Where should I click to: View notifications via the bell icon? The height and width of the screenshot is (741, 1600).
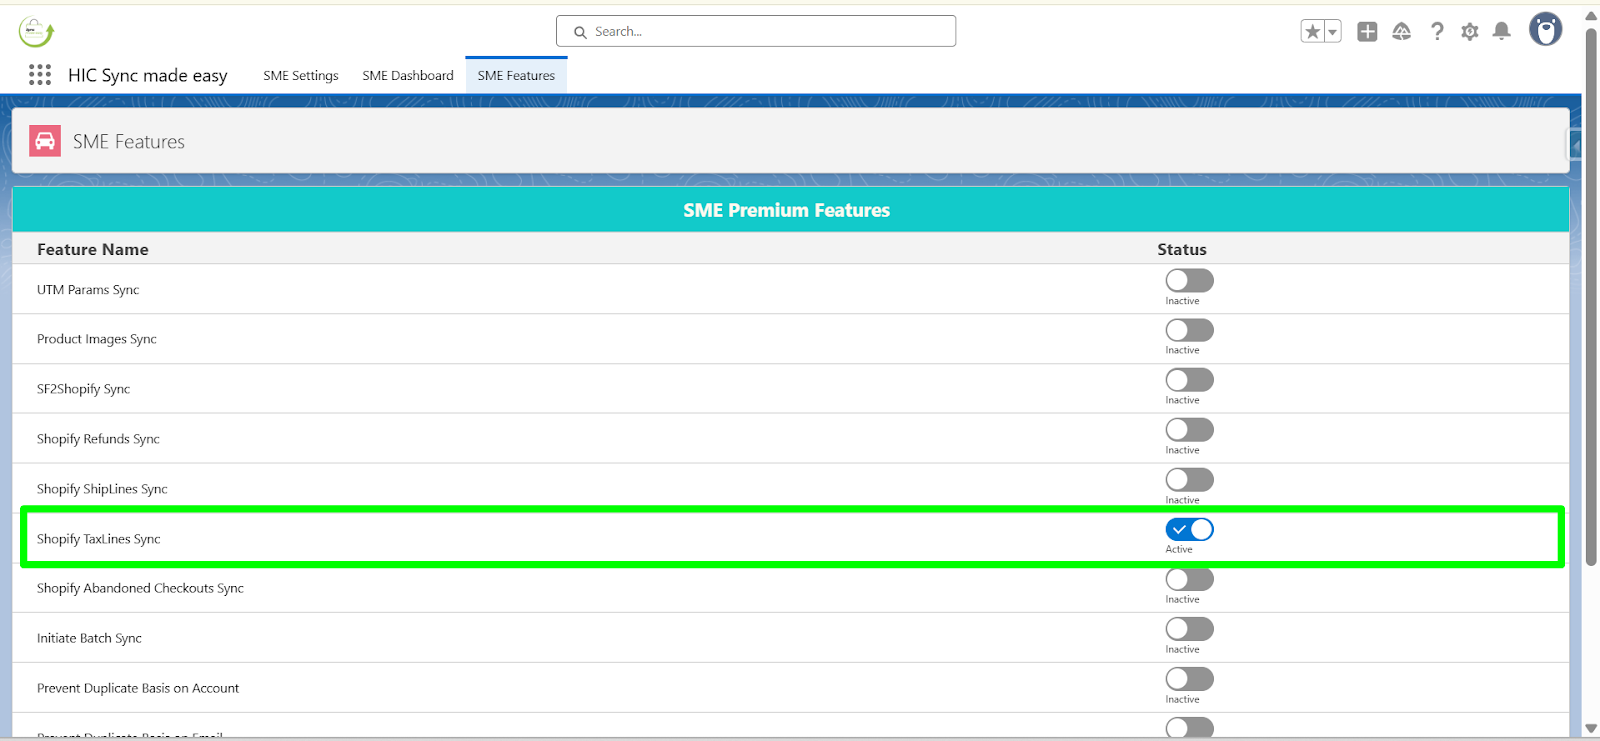coord(1502,32)
